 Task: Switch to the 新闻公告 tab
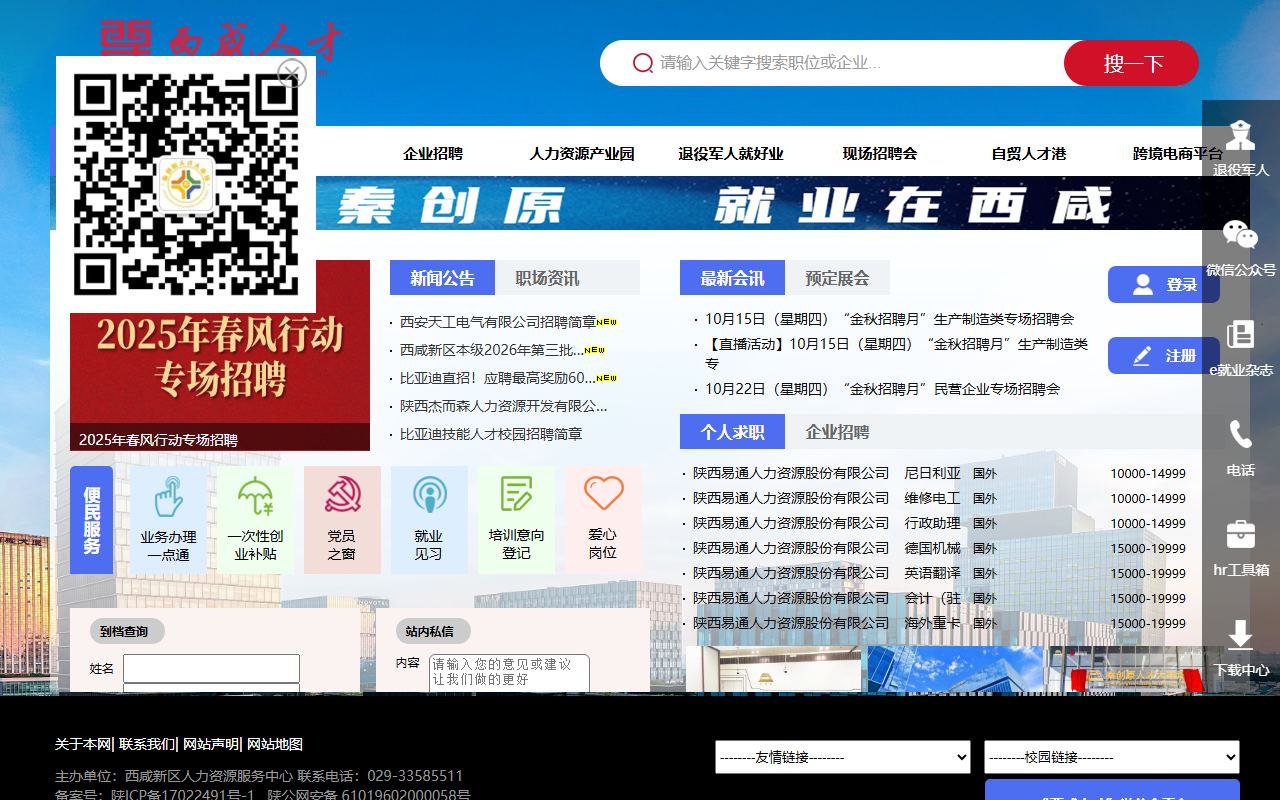coord(442,278)
